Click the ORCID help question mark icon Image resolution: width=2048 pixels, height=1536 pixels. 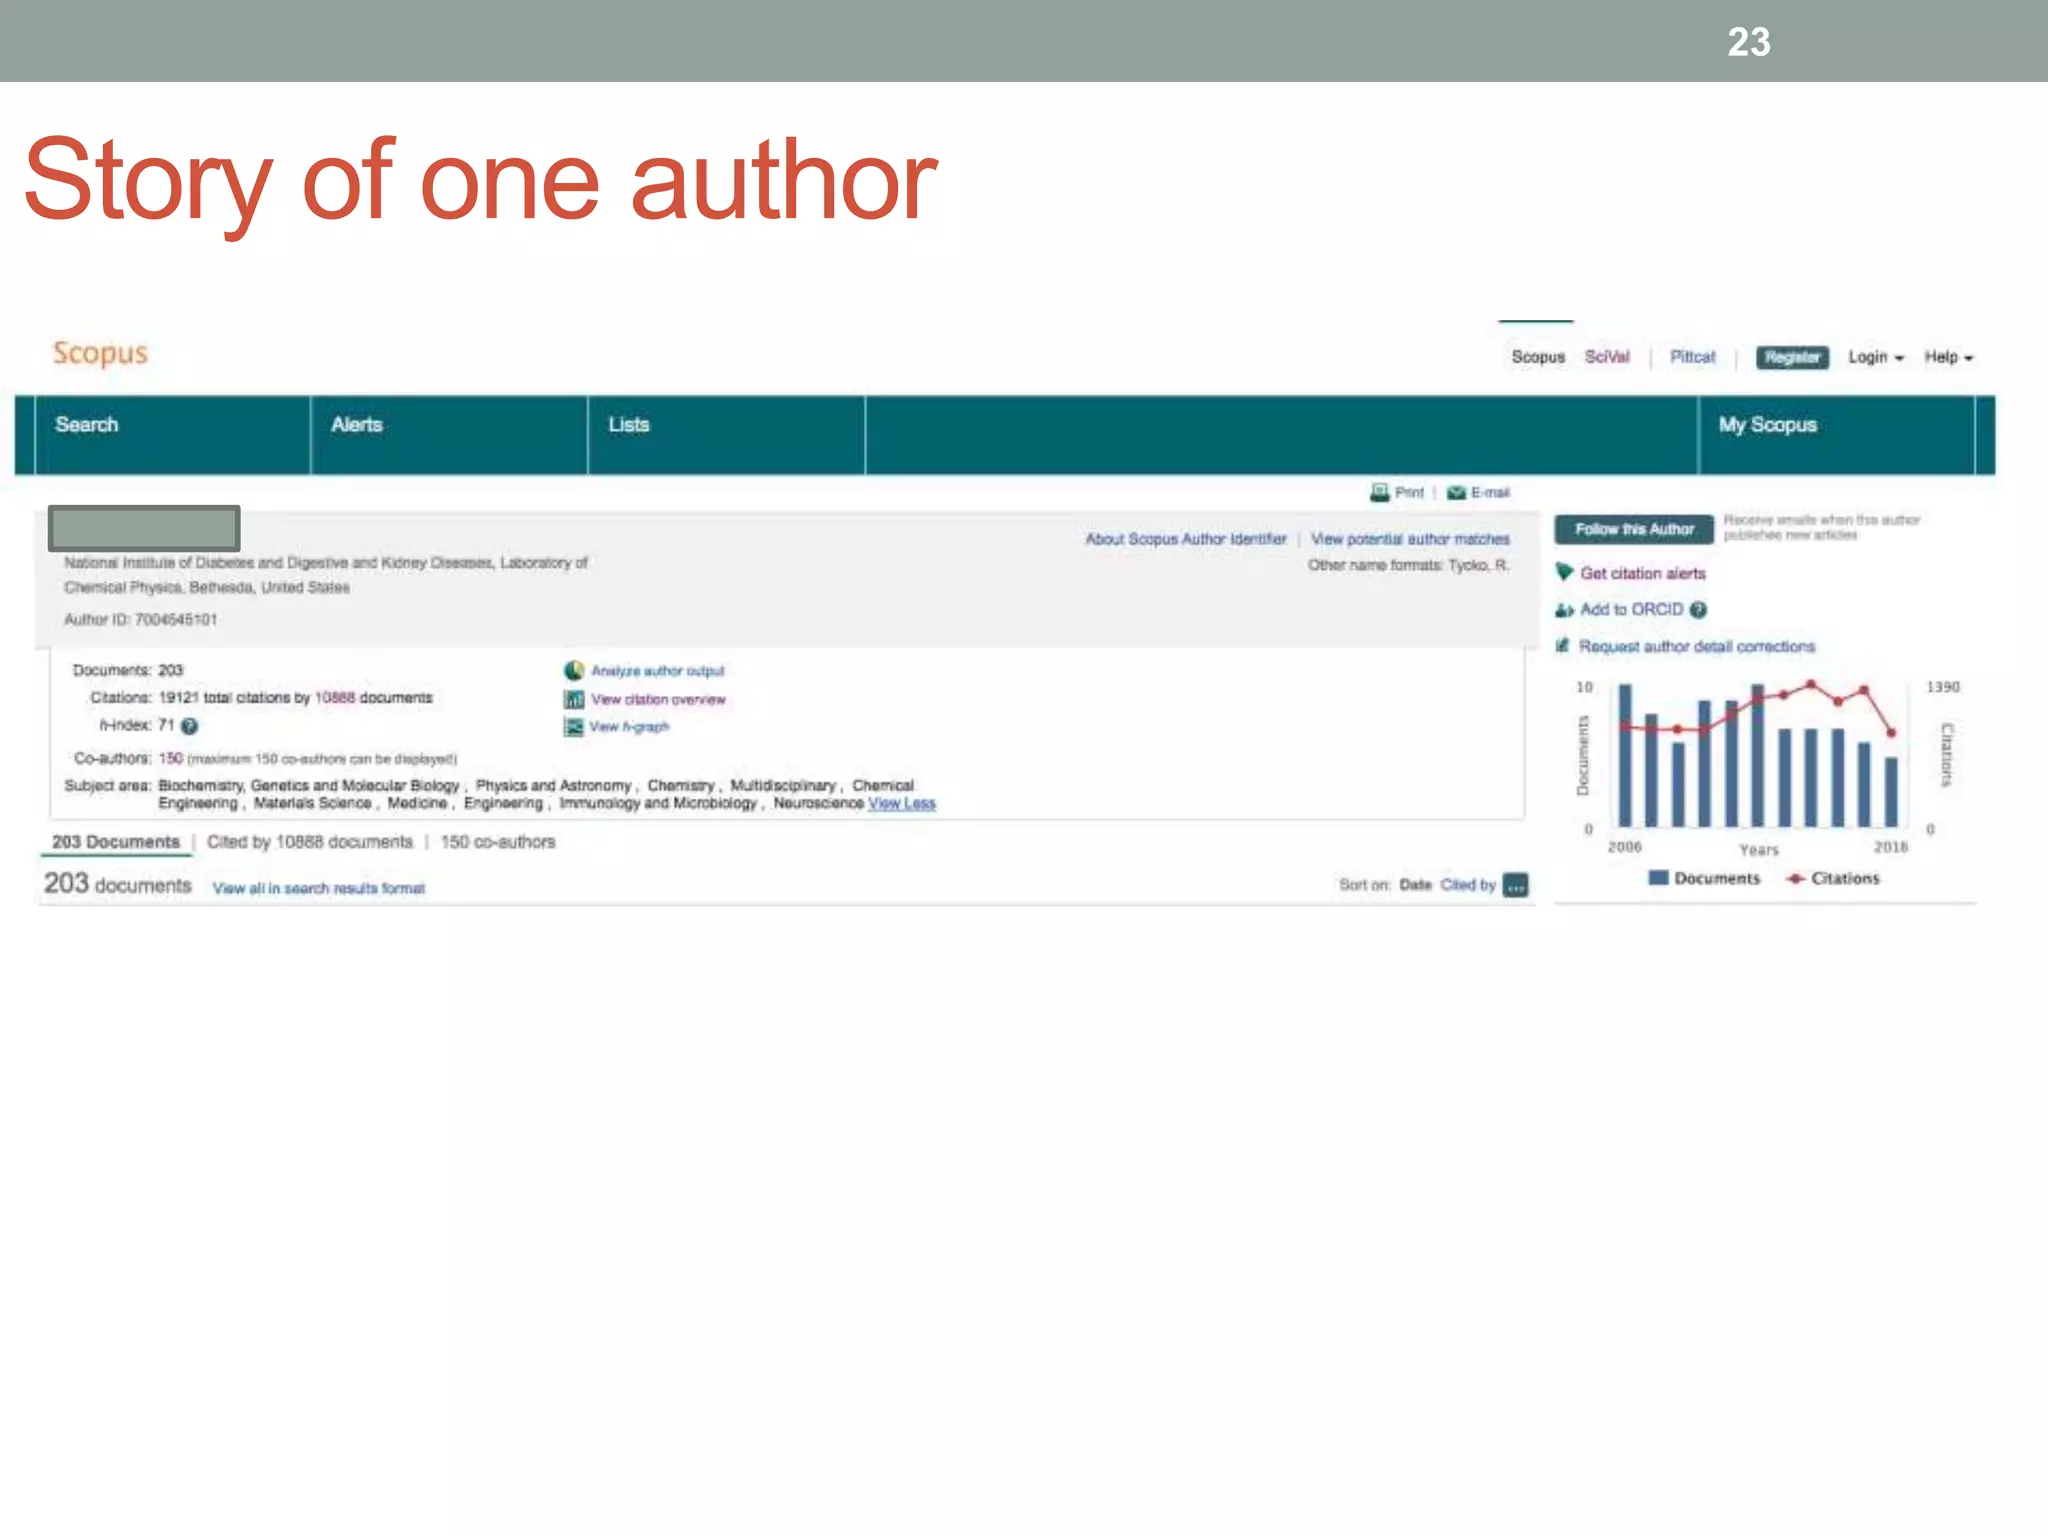click(1698, 610)
